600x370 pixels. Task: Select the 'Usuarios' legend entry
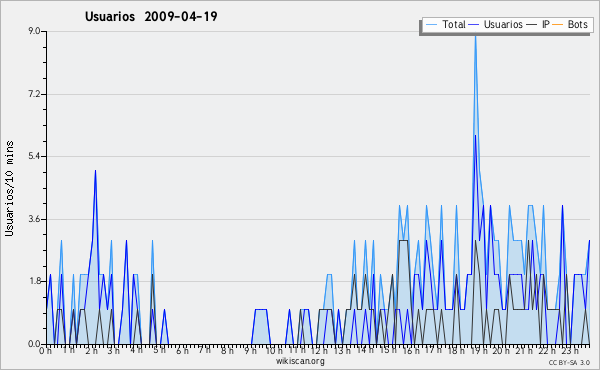[496, 24]
